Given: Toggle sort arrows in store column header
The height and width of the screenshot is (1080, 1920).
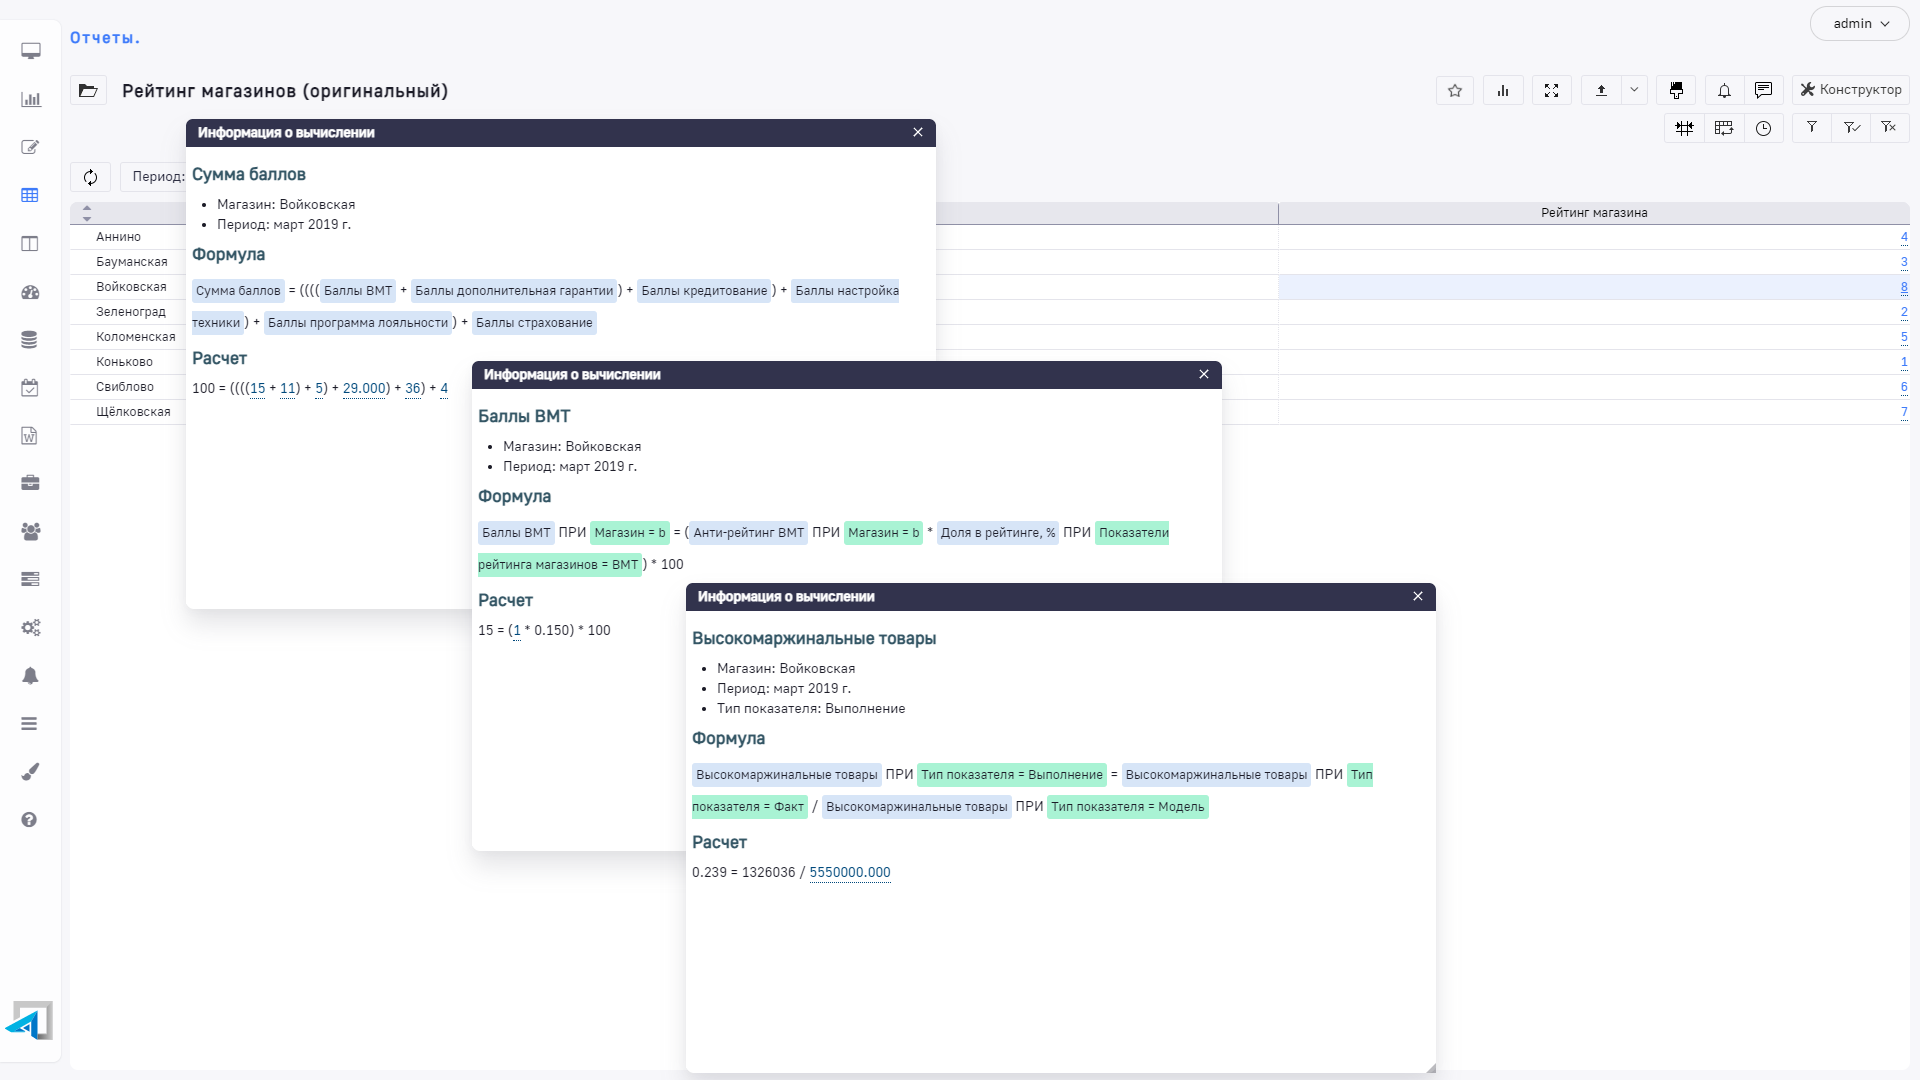Looking at the screenshot, I should pos(87,213).
